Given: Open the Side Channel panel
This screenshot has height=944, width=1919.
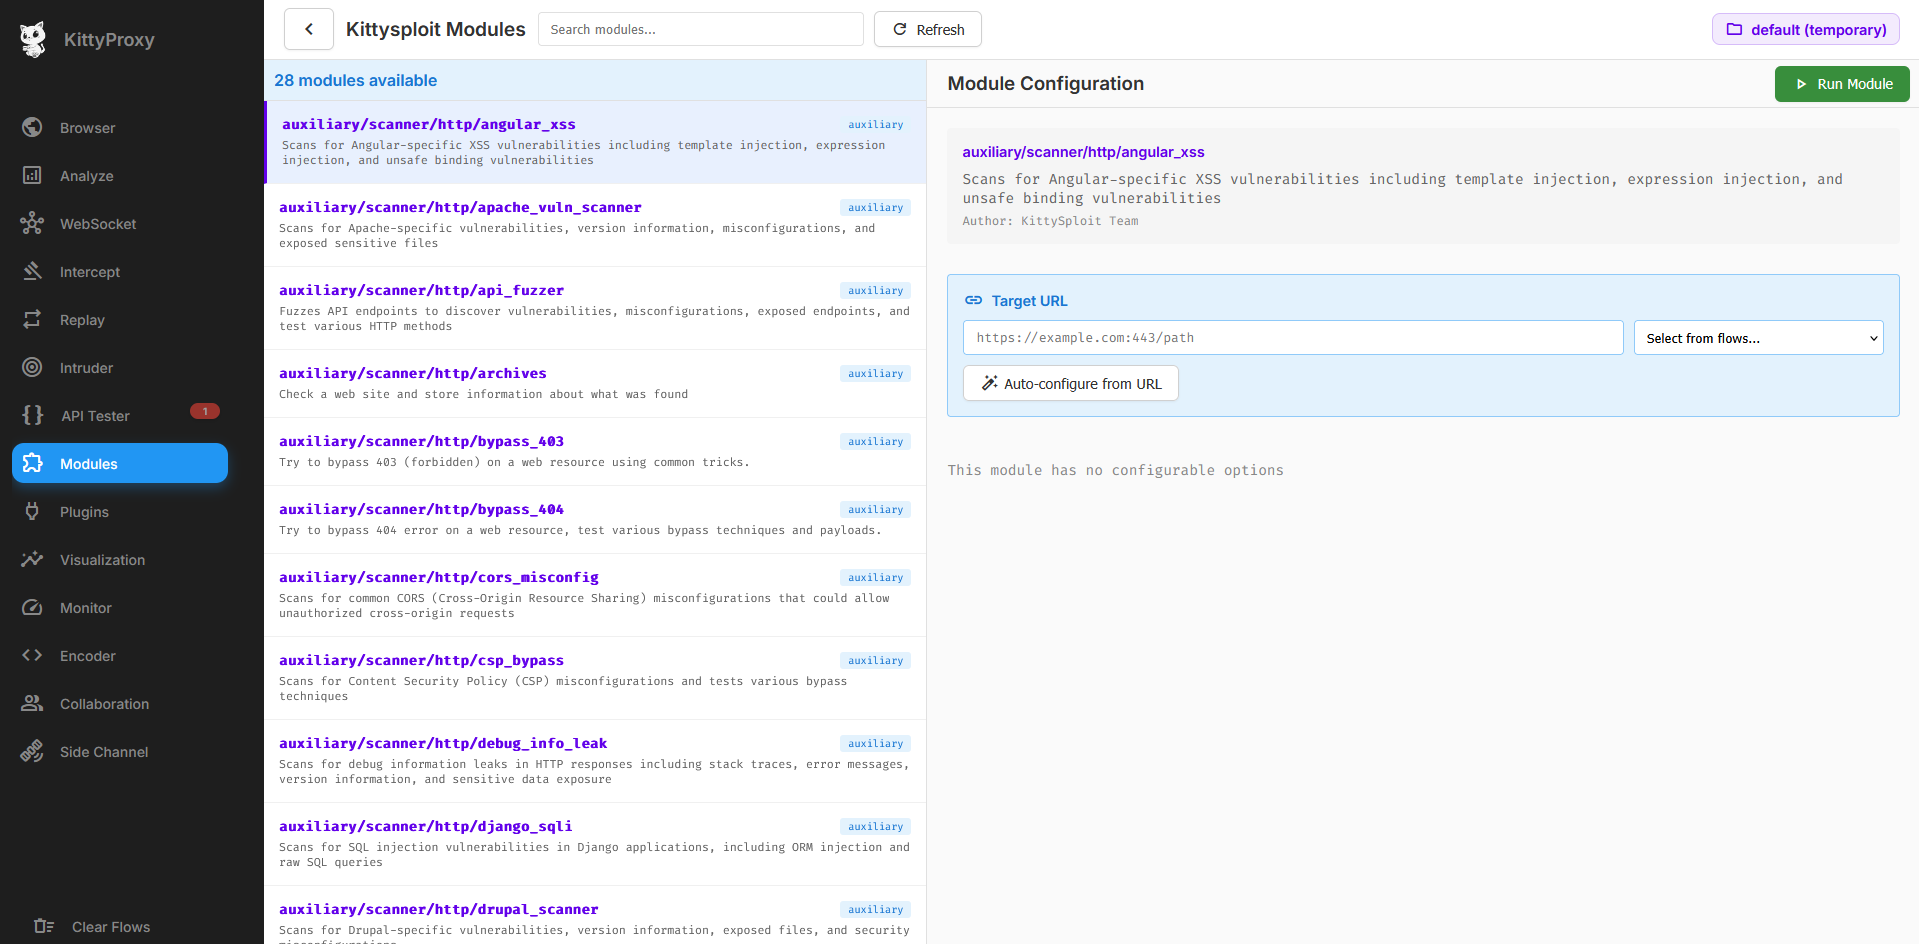Looking at the screenshot, I should pos(103,751).
